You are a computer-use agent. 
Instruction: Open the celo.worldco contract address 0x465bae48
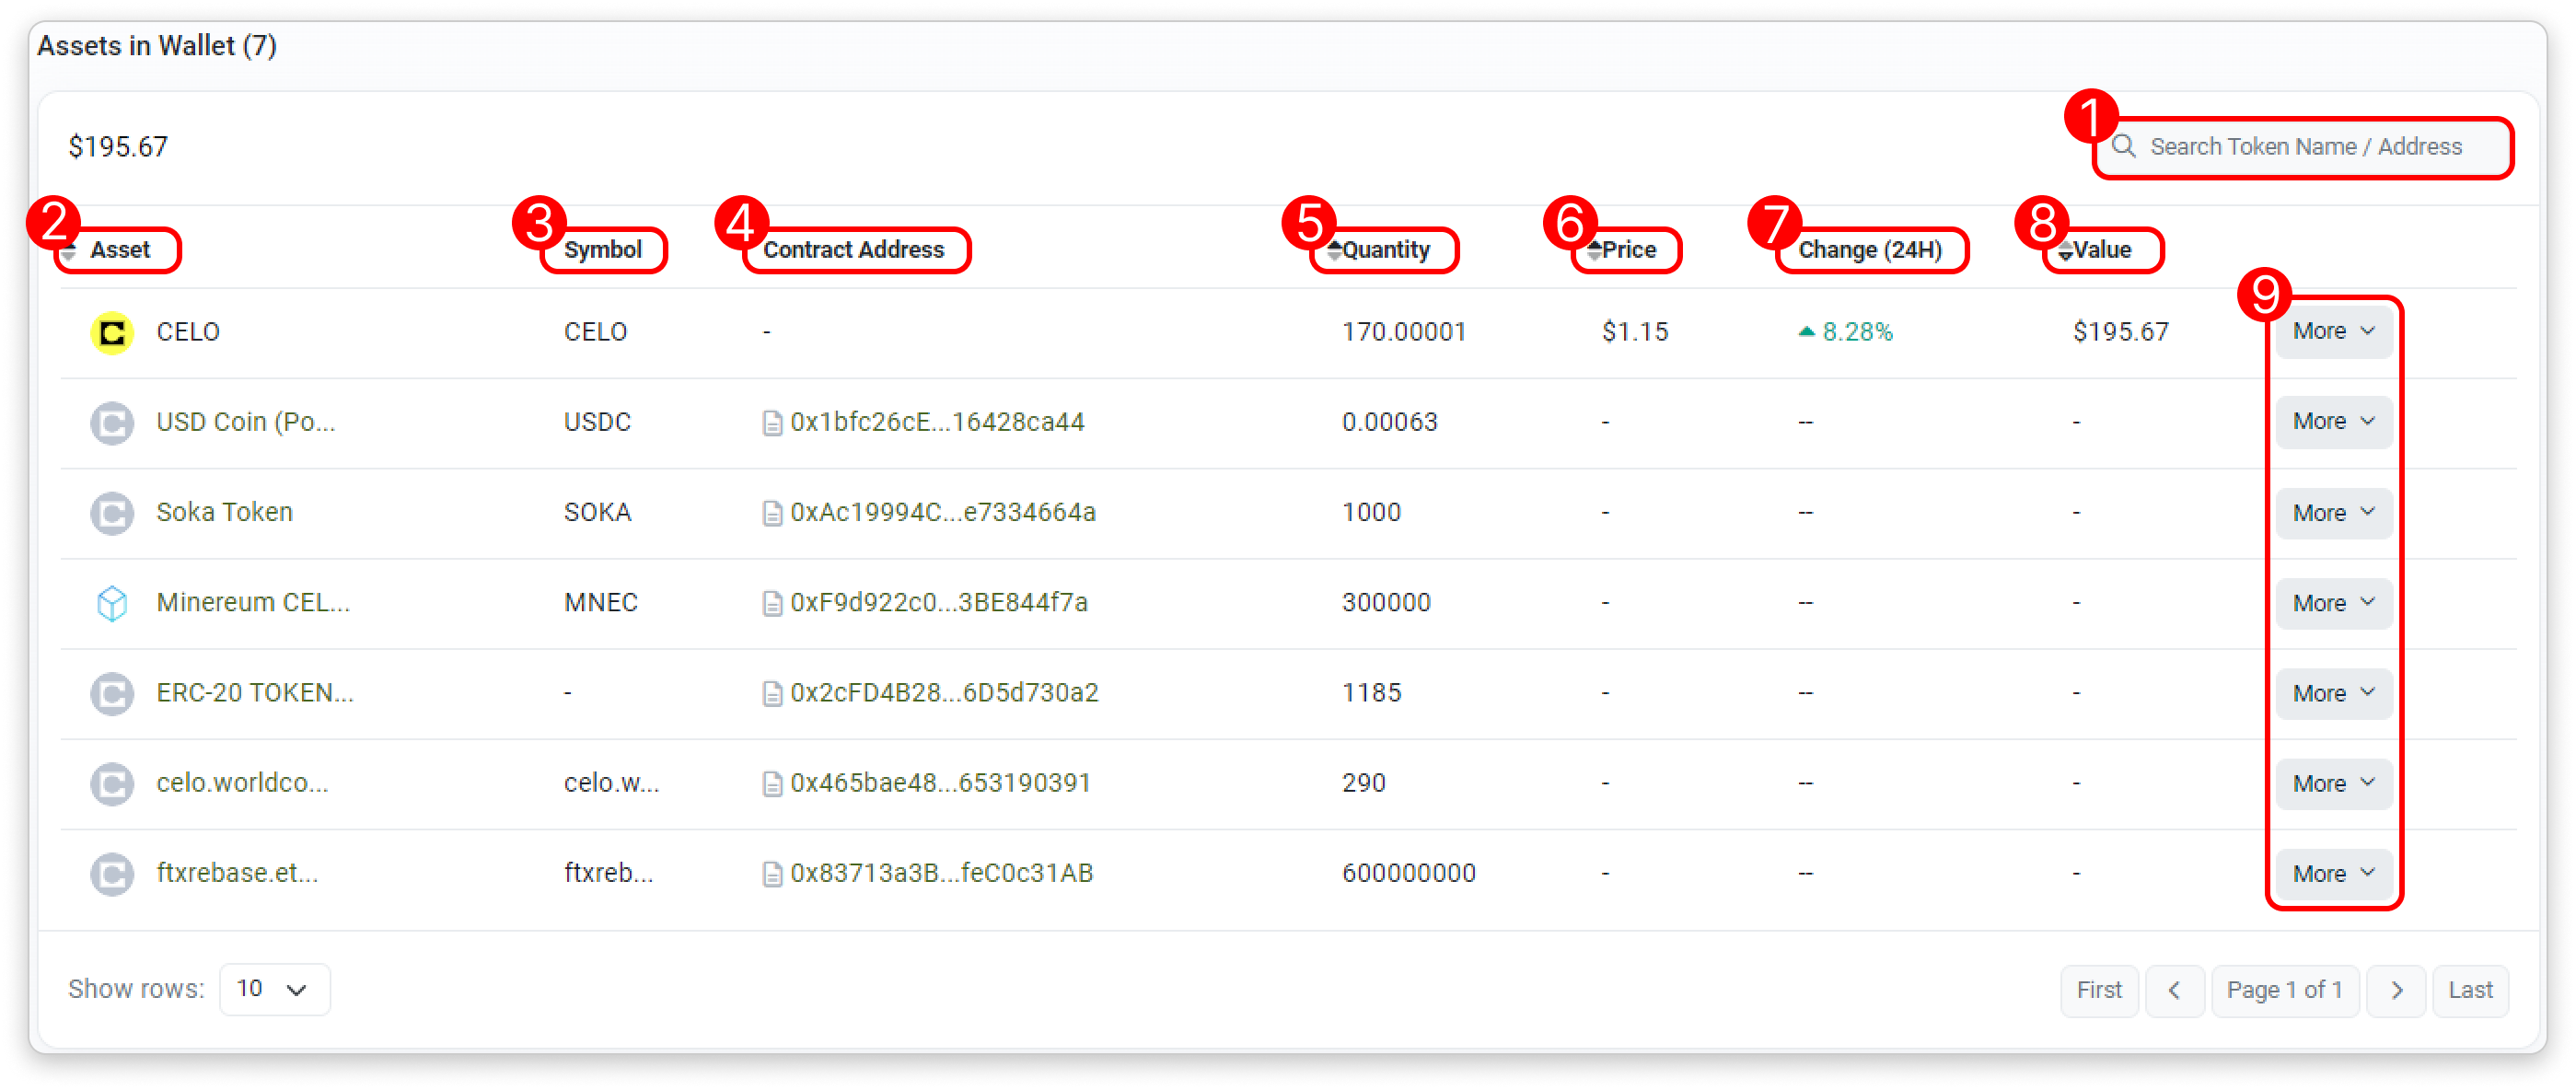[939, 783]
